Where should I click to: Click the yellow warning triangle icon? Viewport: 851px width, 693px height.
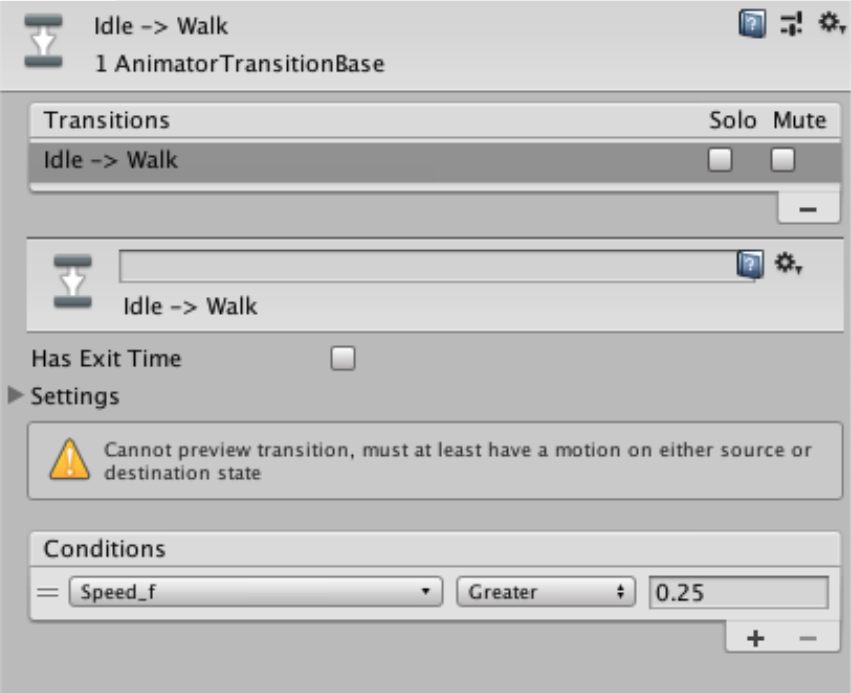click(x=70, y=460)
